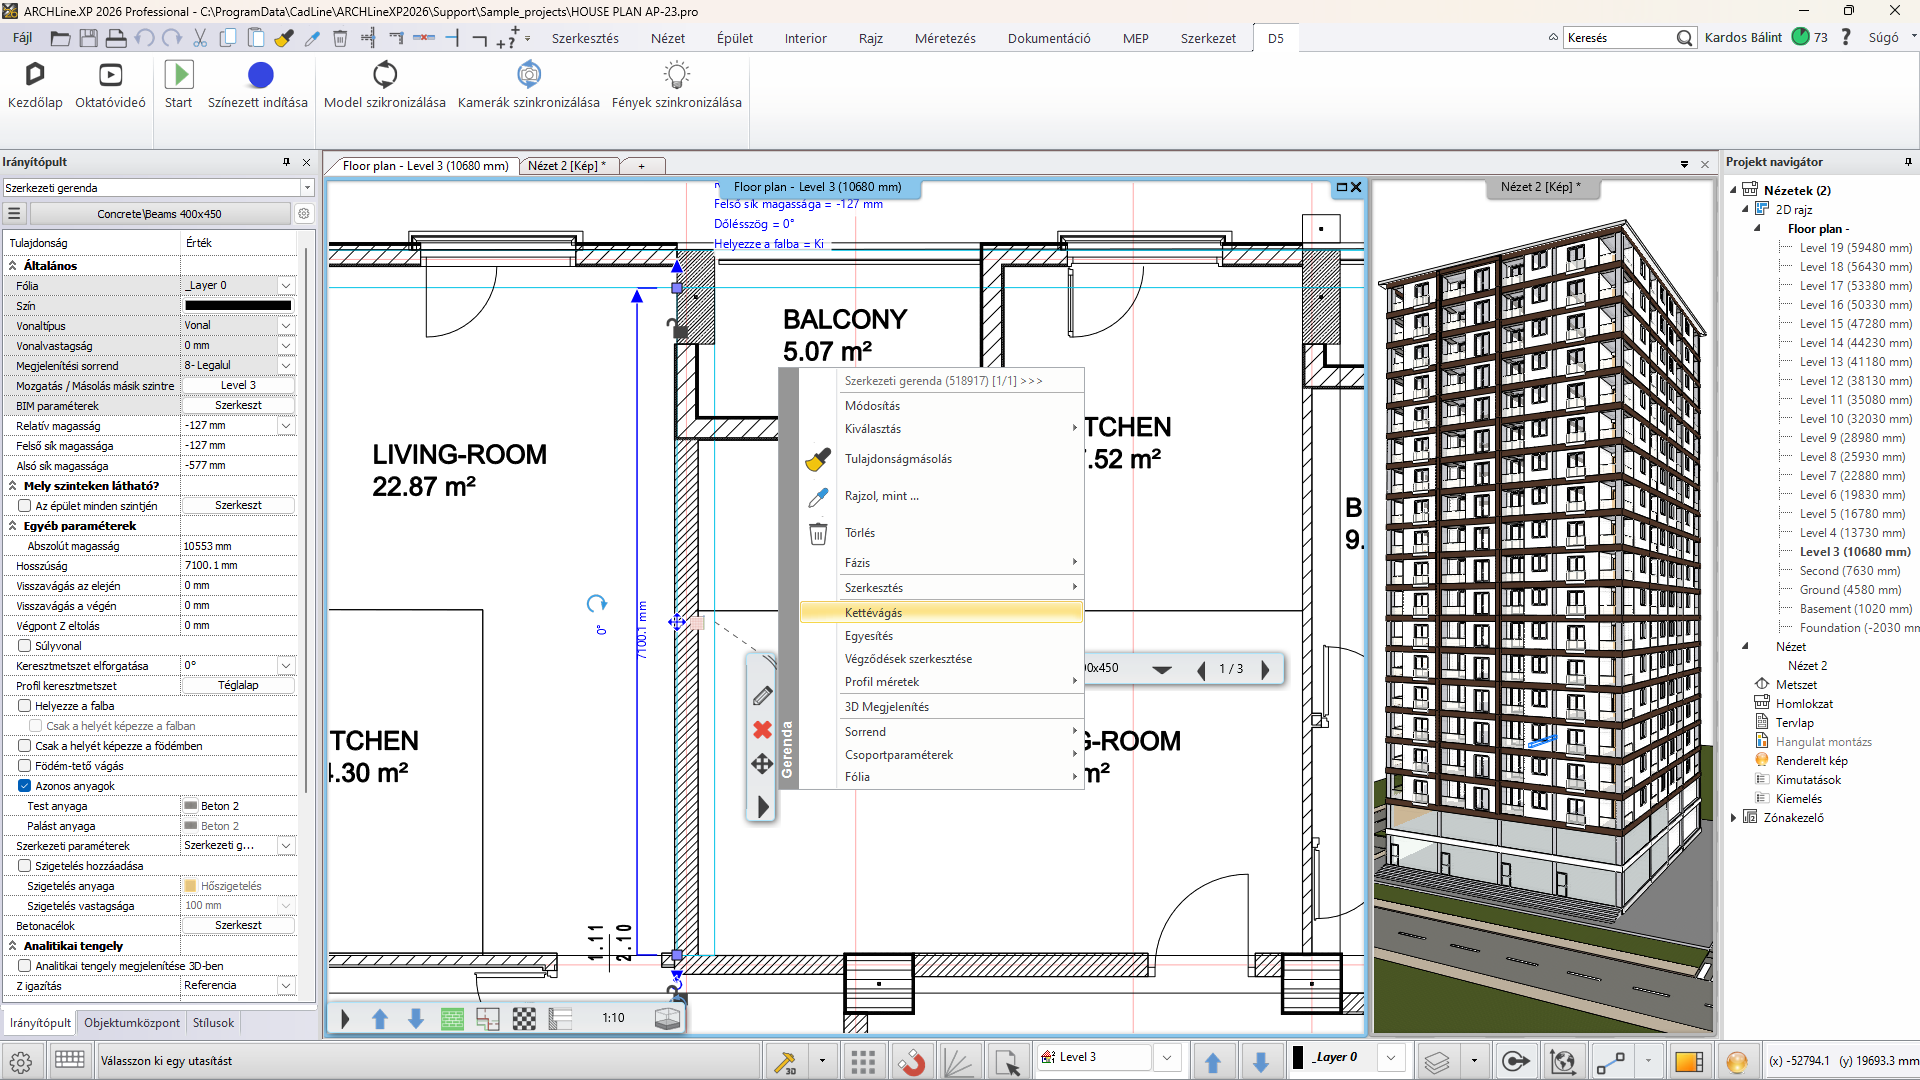Click Színezett indítása blue circle icon
The image size is (1920, 1080).
[x=260, y=76]
